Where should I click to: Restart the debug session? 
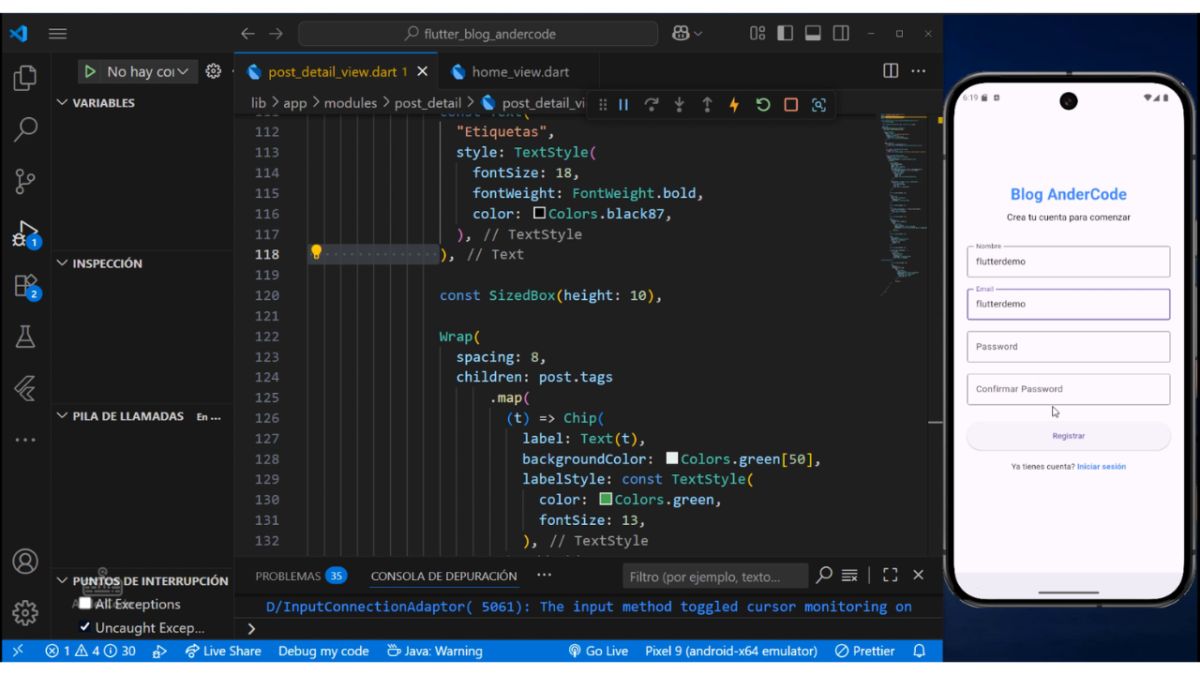tap(763, 104)
